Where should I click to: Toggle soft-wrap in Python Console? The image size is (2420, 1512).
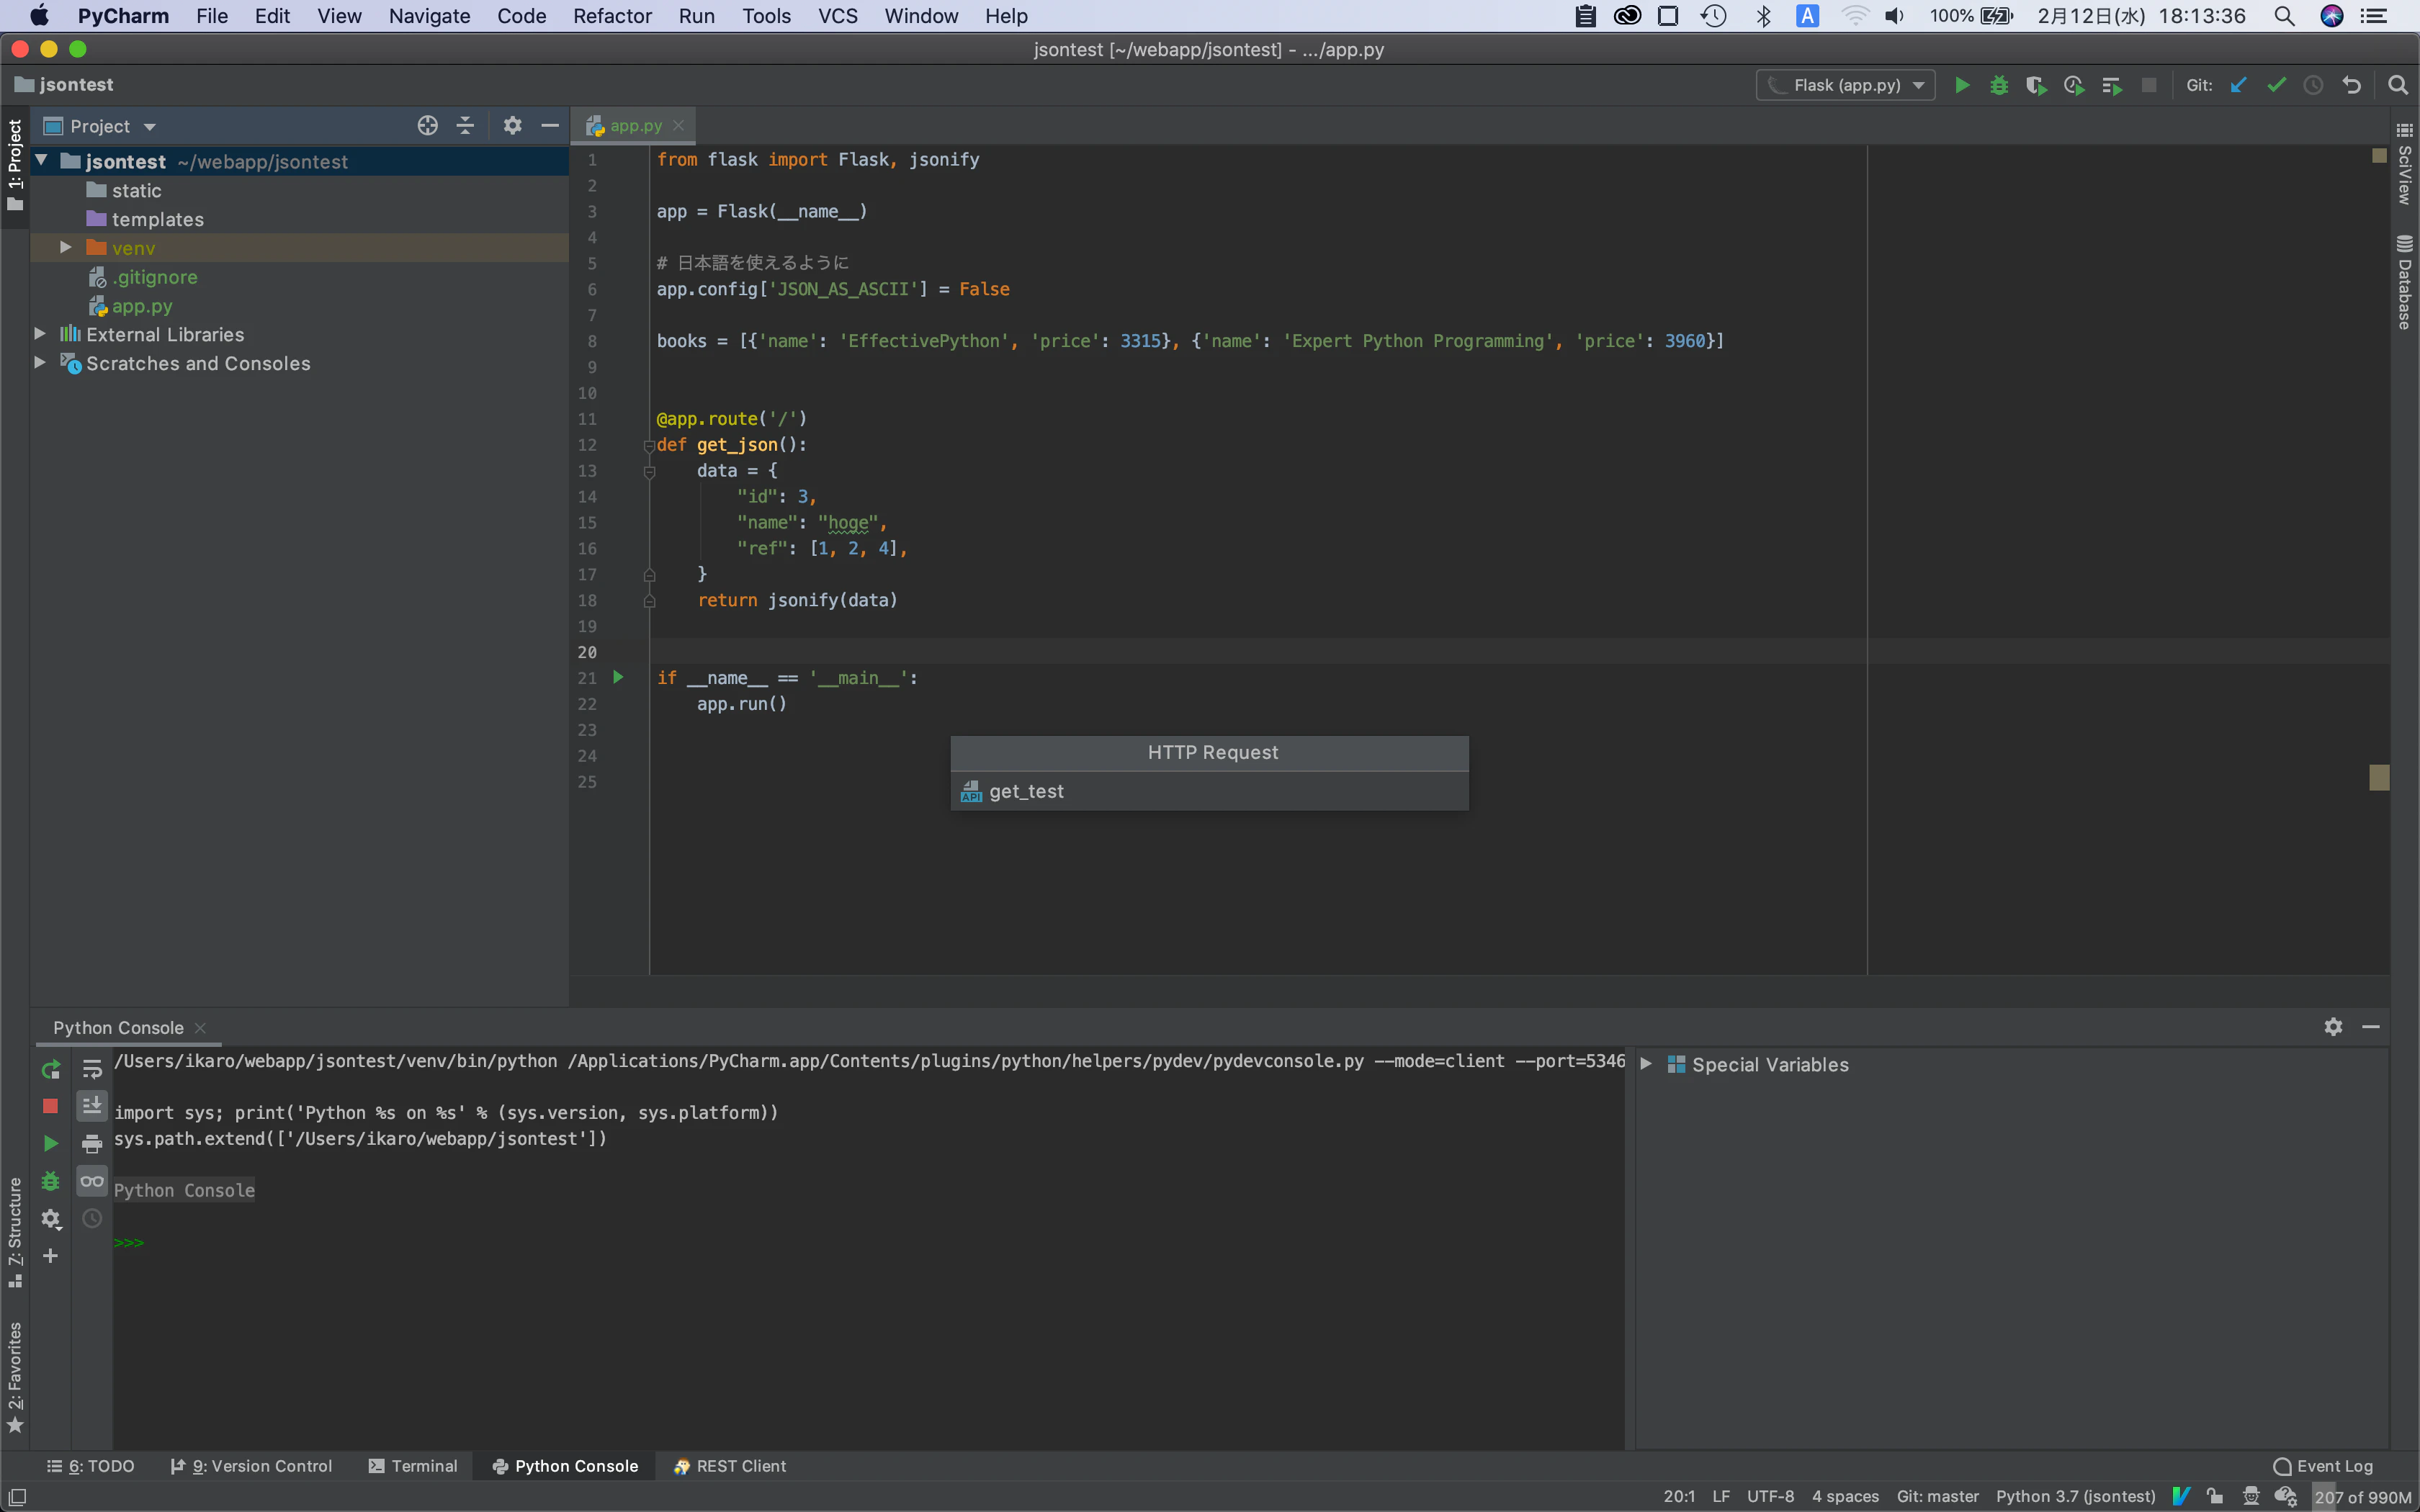click(92, 1069)
